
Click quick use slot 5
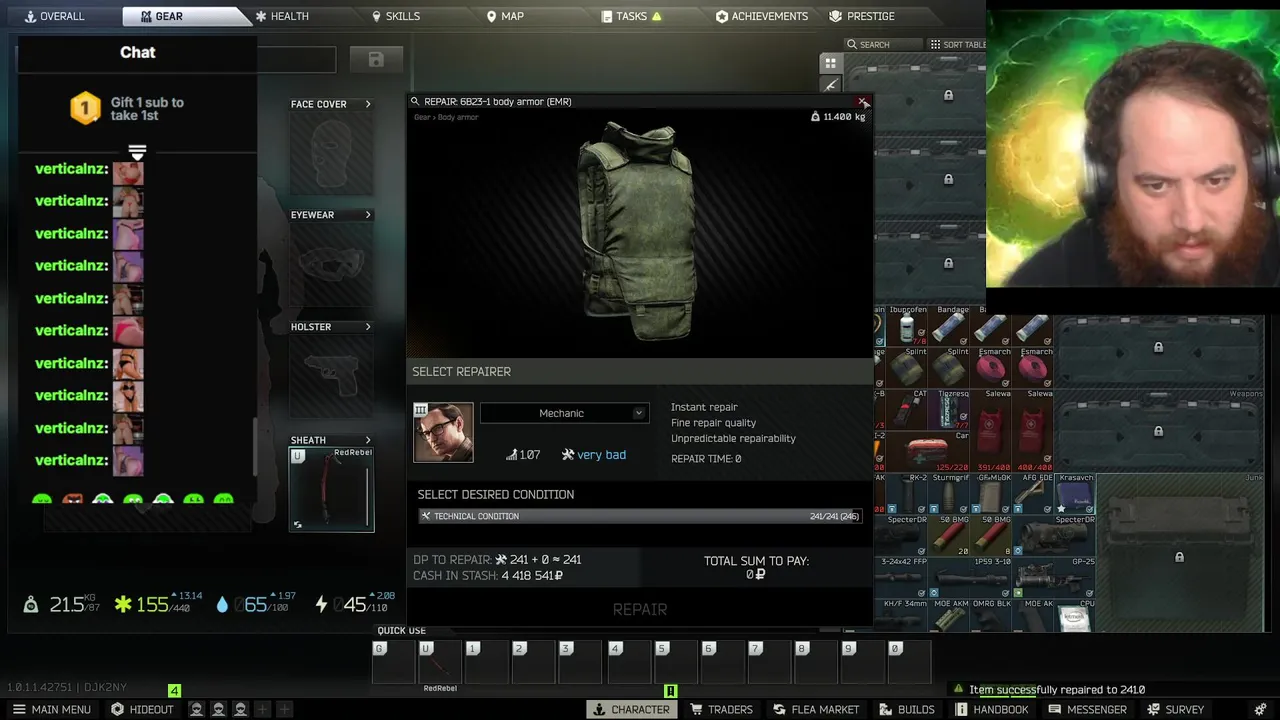coord(675,661)
